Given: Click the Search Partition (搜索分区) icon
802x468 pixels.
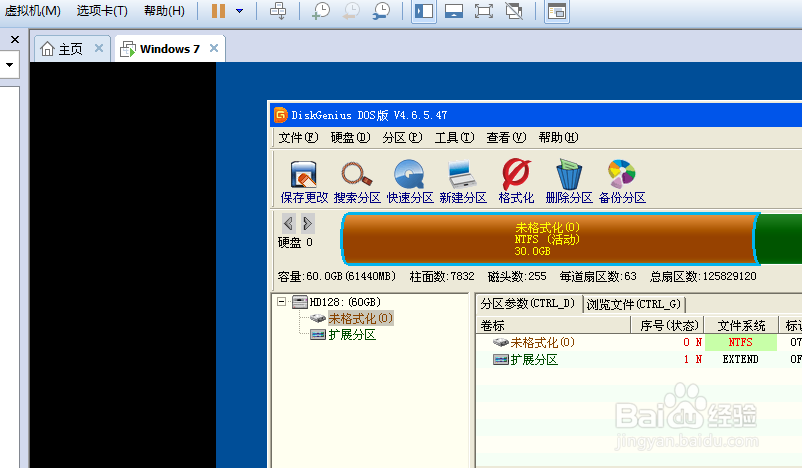Looking at the screenshot, I should coord(357,182).
